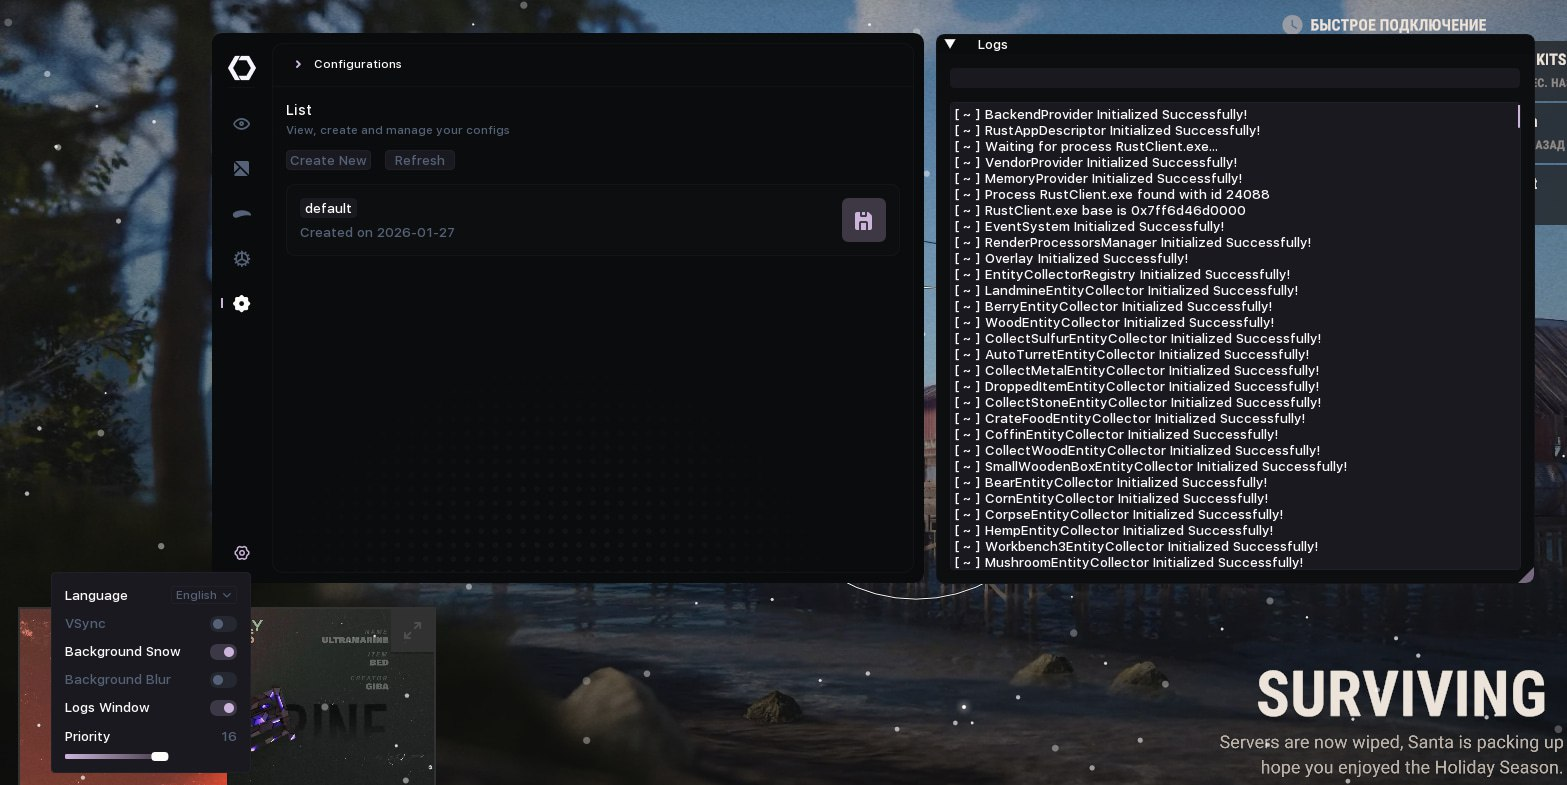
Task: Enable the VSync toggle
Action: coord(223,624)
